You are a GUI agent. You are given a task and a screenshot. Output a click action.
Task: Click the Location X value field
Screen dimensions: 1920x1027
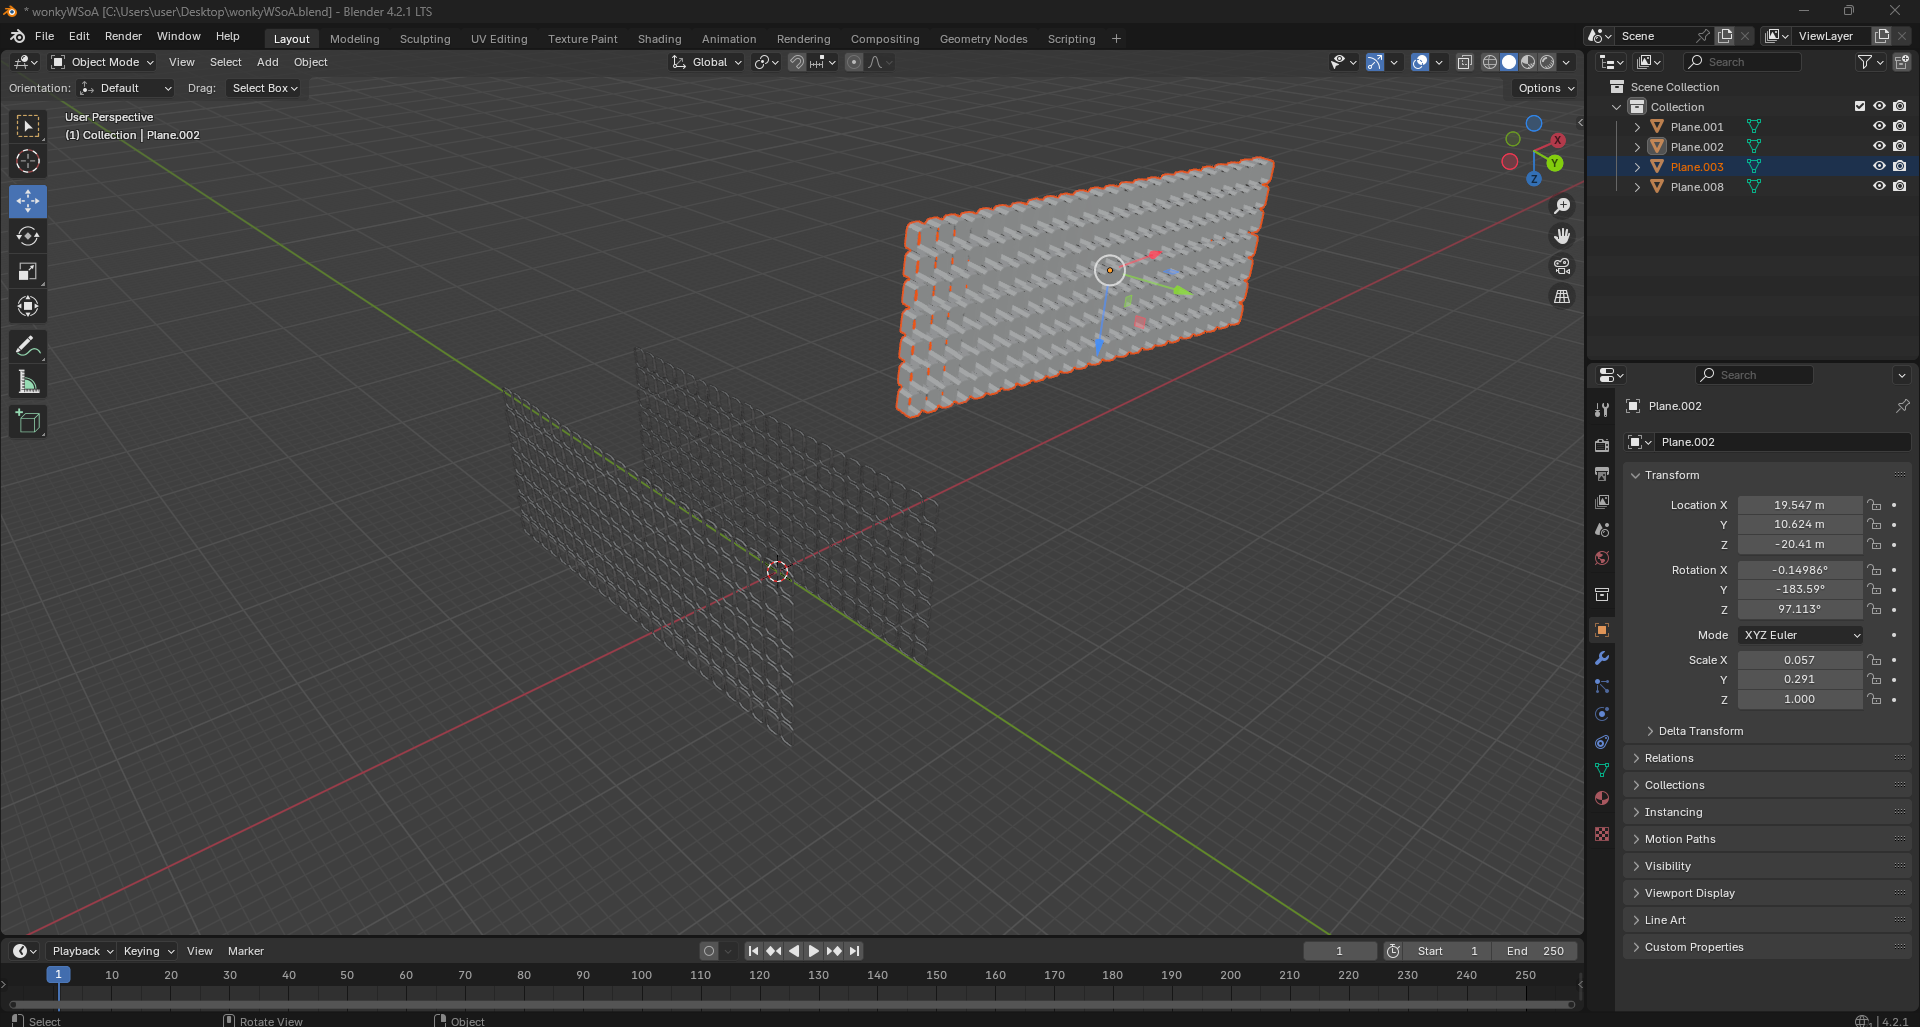pyautogui.click(x=1799, y=505)
